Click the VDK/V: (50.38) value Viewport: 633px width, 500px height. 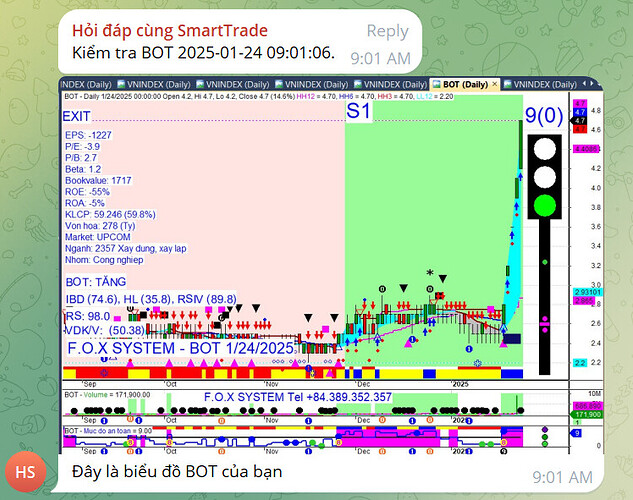(105, 331)
